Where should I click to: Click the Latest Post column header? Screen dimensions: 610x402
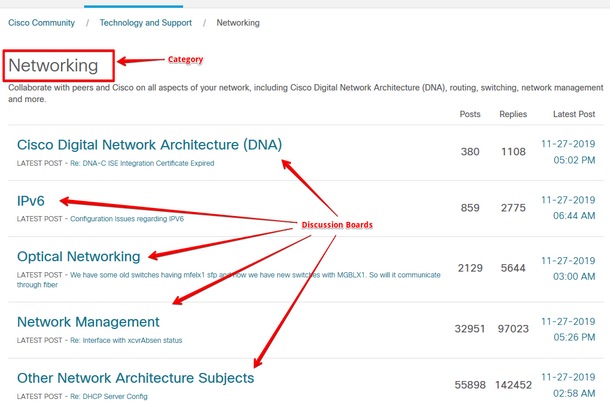tap(574, 114)
